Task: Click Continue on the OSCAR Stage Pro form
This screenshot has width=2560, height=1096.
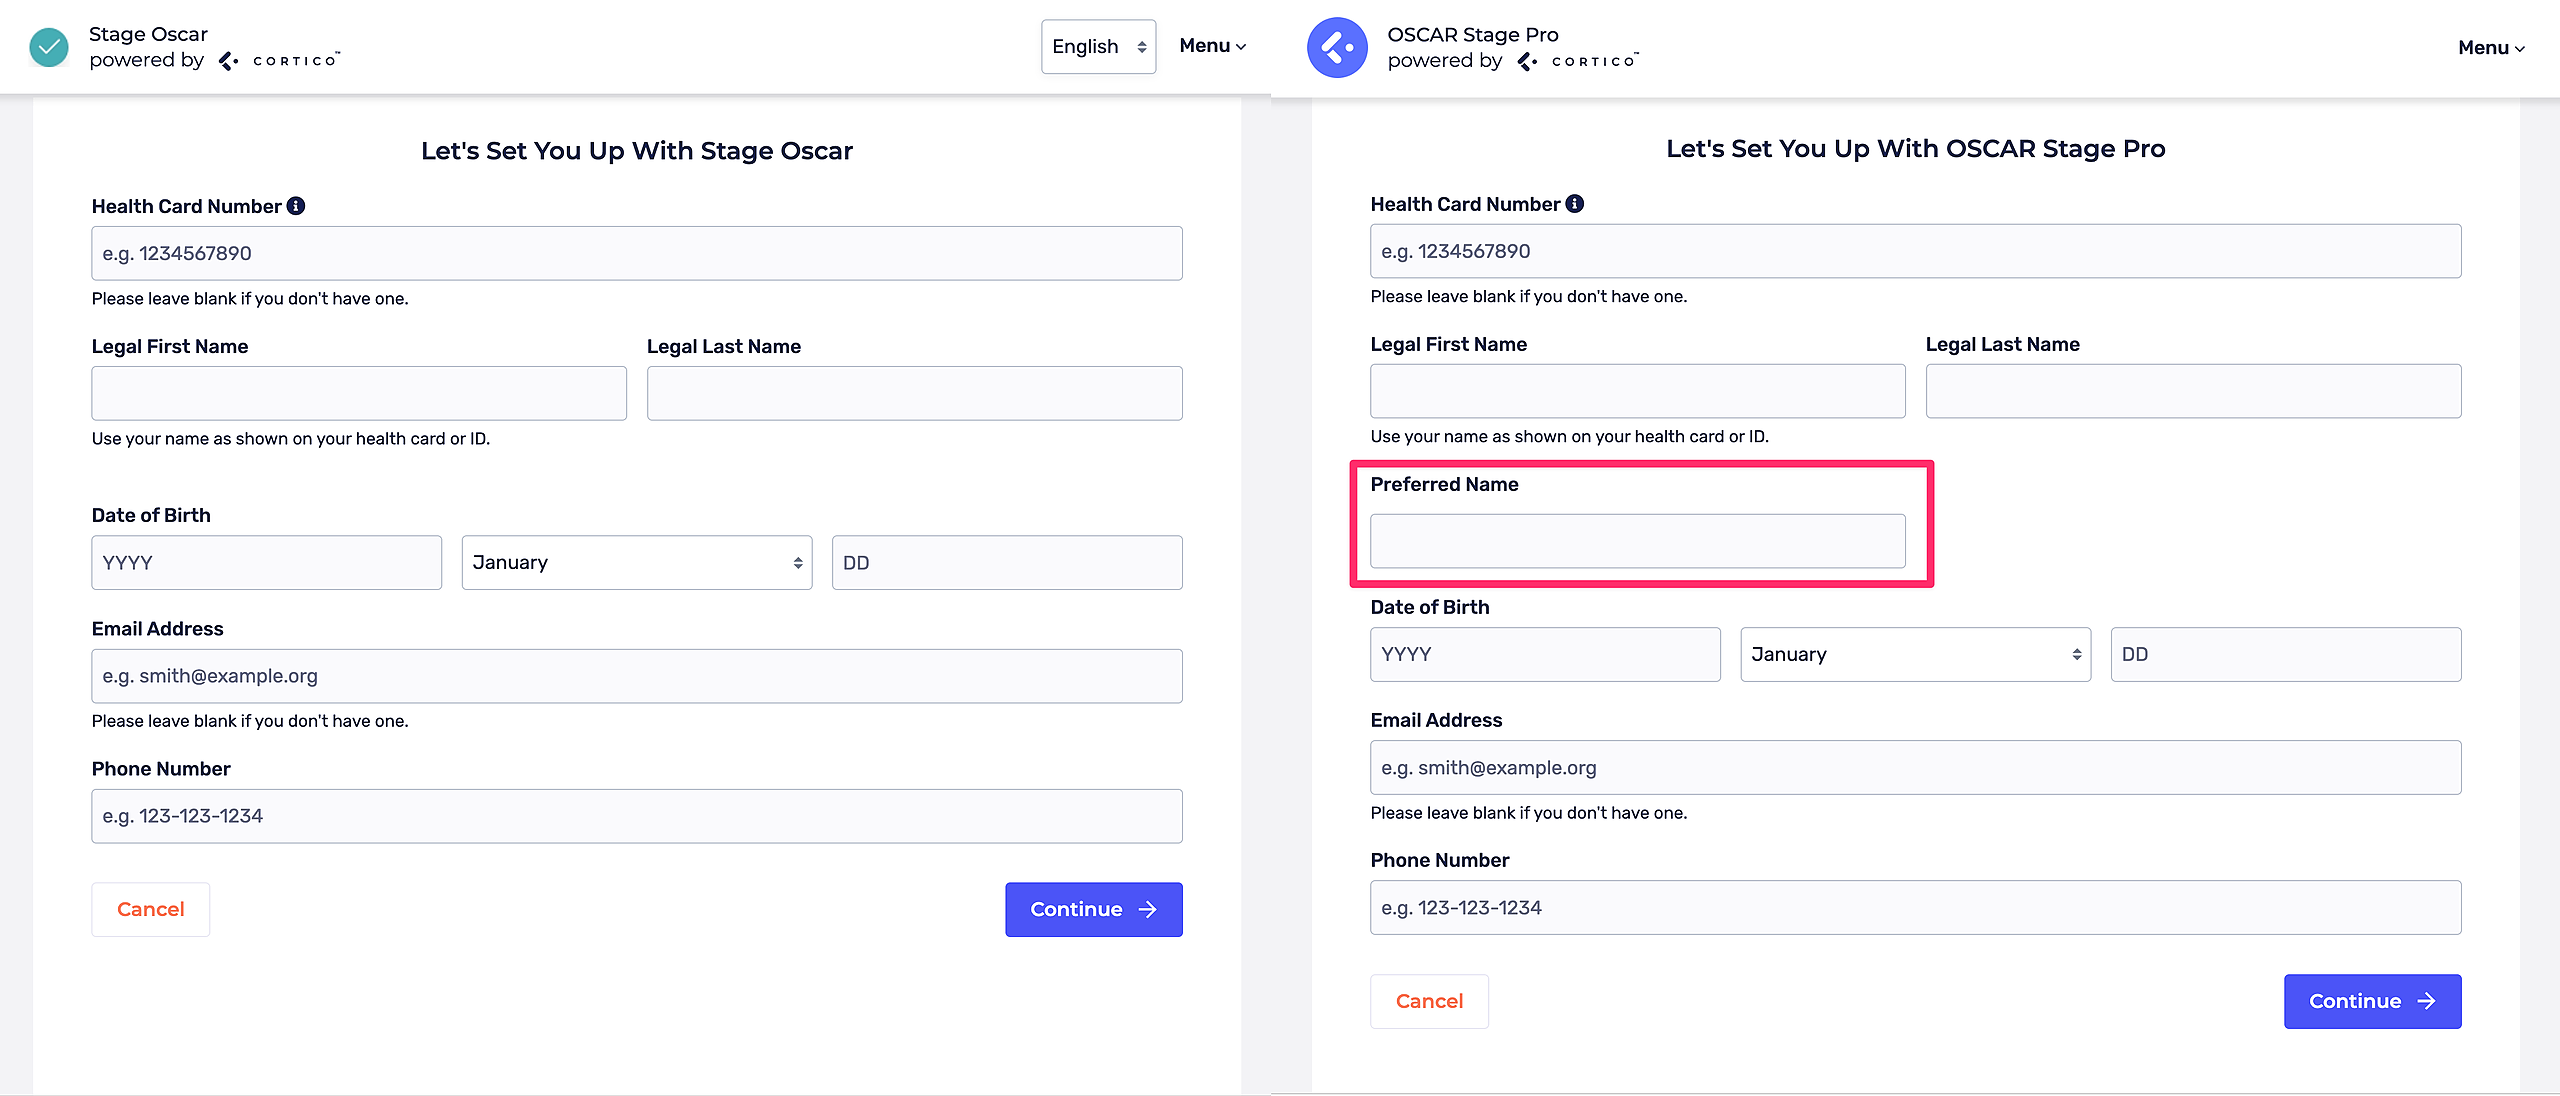Action: point(2372,1001)
